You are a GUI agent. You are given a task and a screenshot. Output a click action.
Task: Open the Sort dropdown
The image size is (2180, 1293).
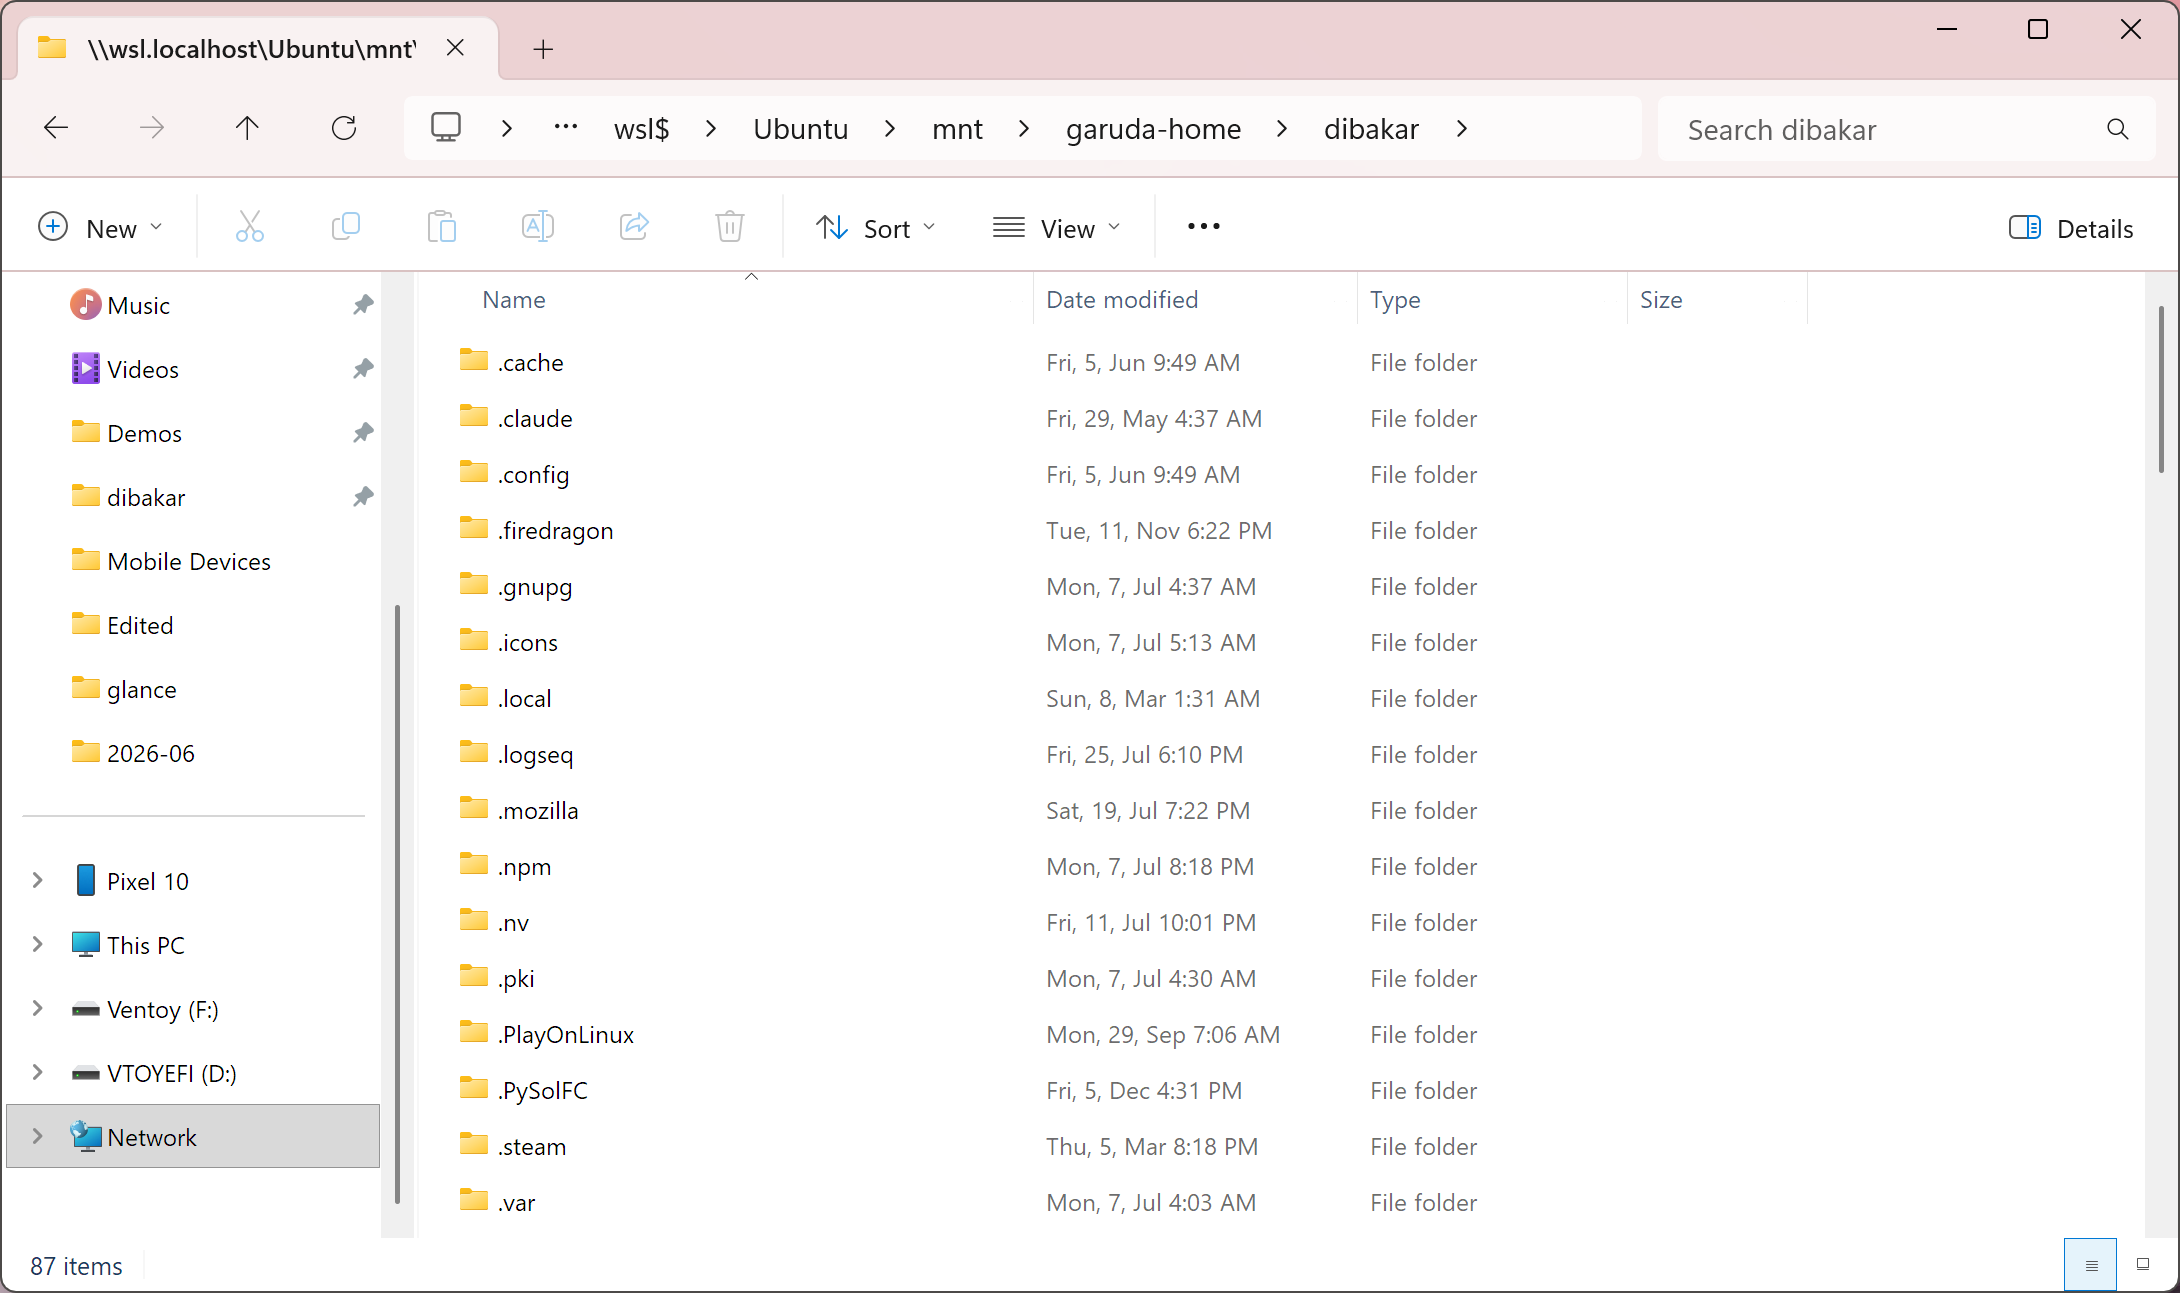click(x=876, y=228)
